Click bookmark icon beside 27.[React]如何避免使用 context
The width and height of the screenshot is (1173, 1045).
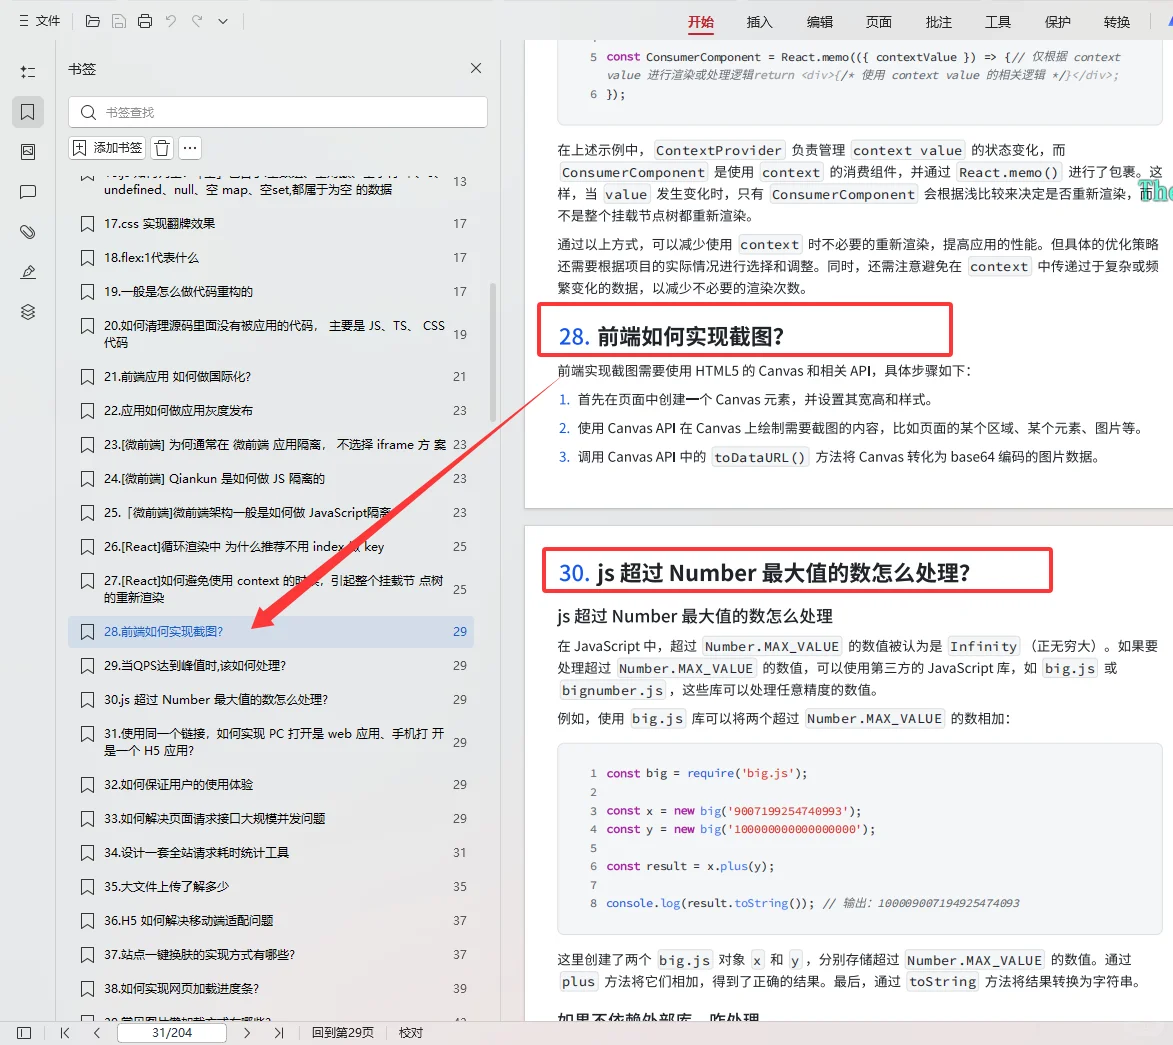pyautogui.click(x=88, y=580)
